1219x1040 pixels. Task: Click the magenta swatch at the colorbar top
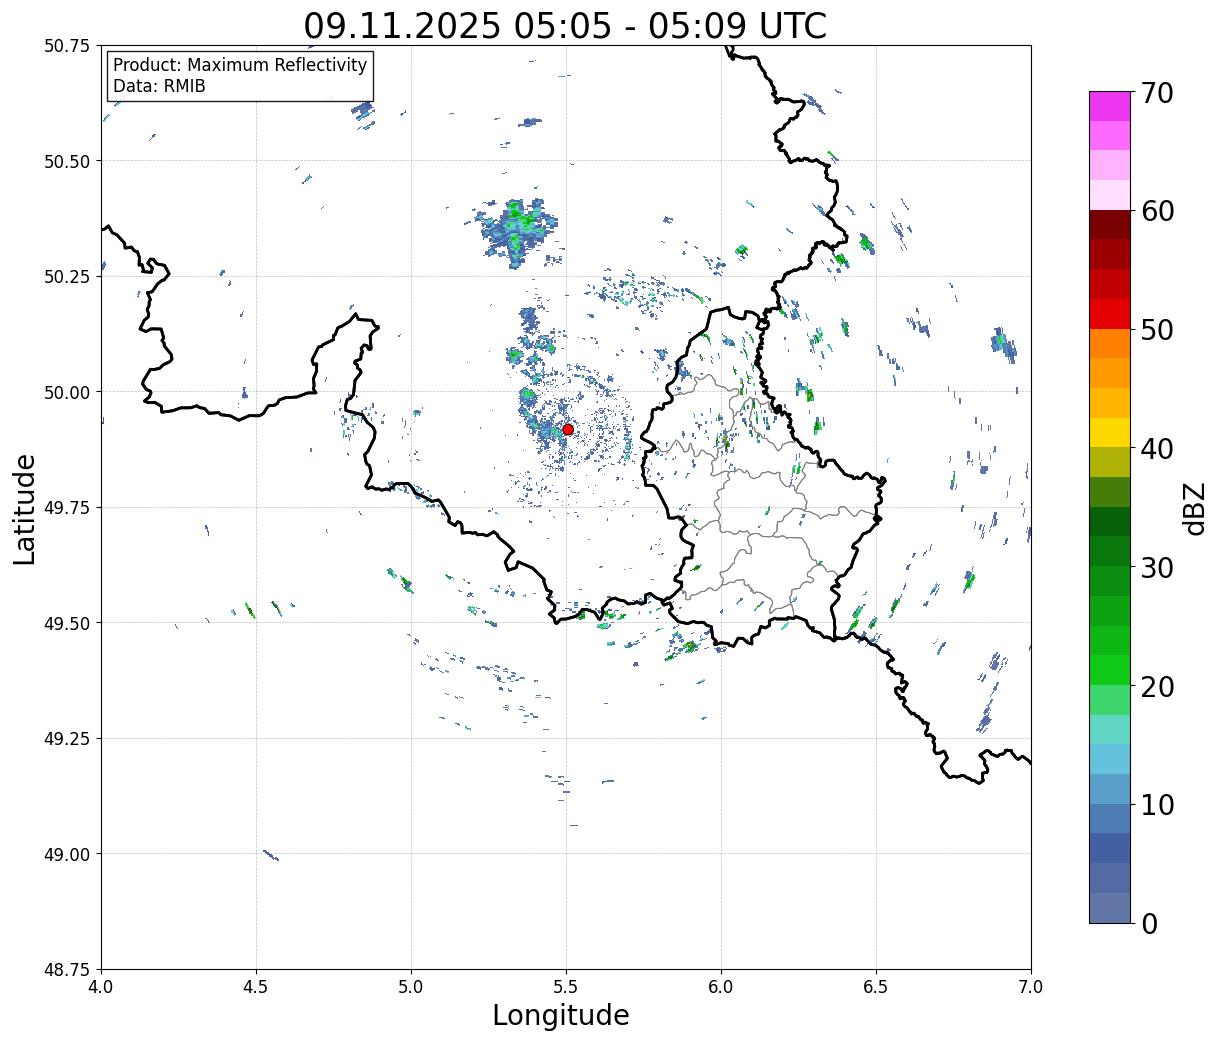(x=1110, y=106)
